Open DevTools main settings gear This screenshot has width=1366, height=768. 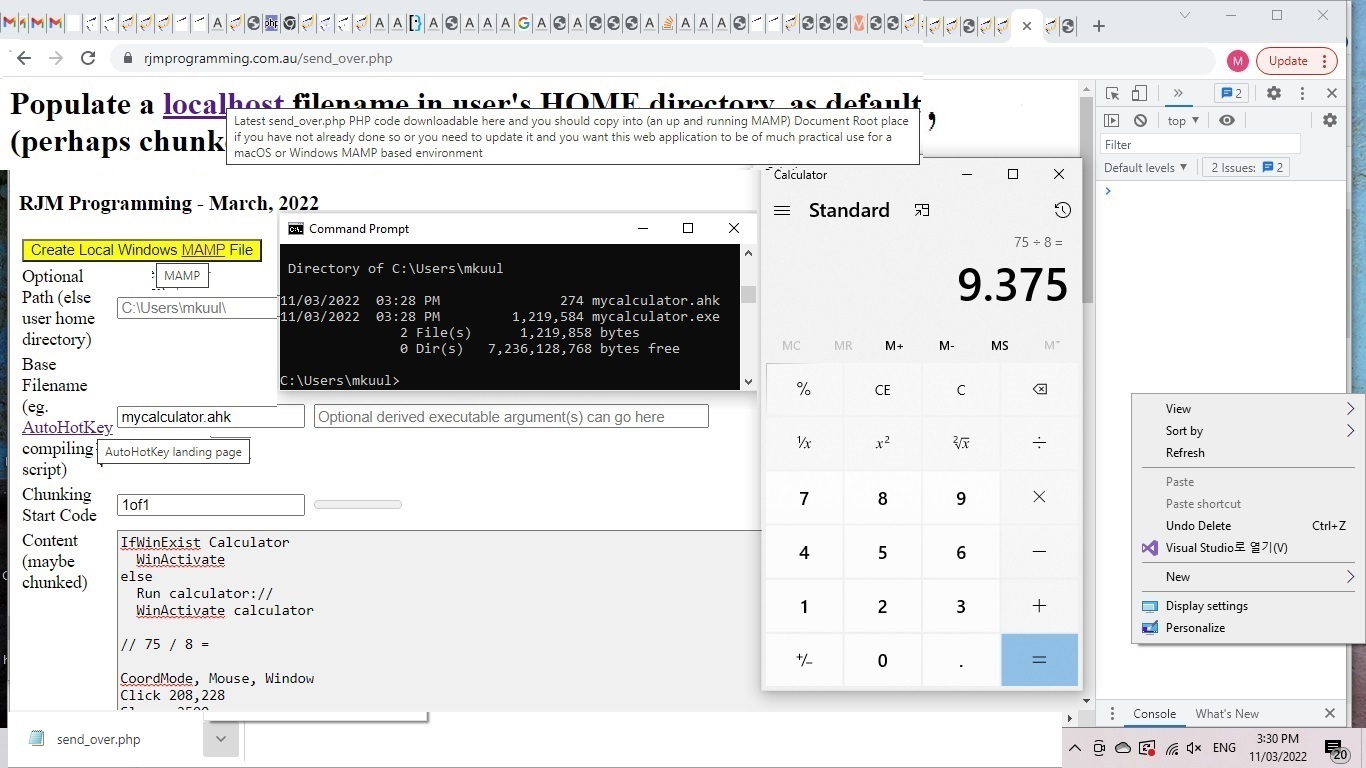(1274, 93)
